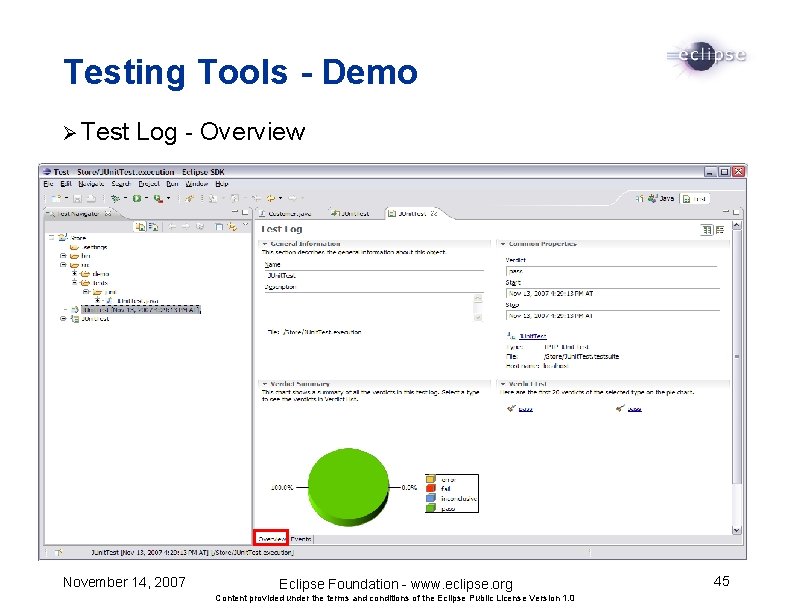Minimize the editor area

[726, 211]
